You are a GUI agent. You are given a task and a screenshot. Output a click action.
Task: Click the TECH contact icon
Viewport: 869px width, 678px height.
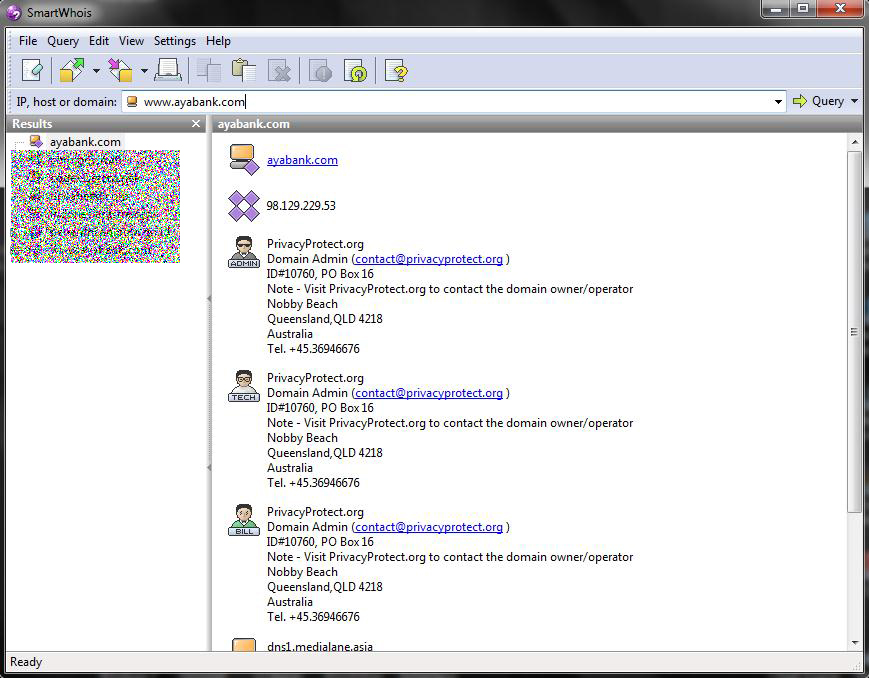[243, 386]
